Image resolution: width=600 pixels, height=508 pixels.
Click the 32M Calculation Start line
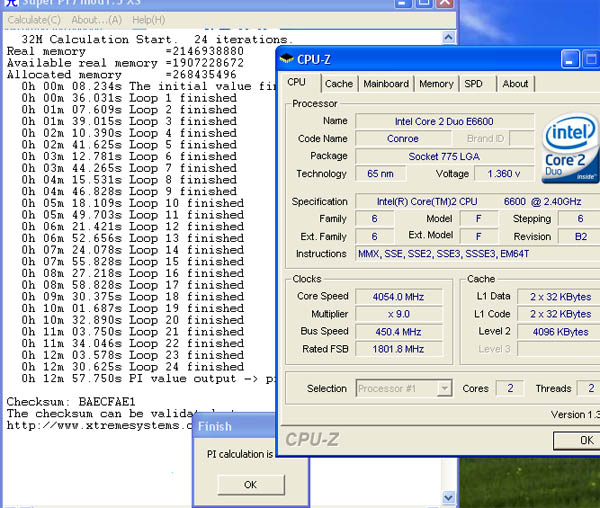pyautogui.click(x=157, y=39)
